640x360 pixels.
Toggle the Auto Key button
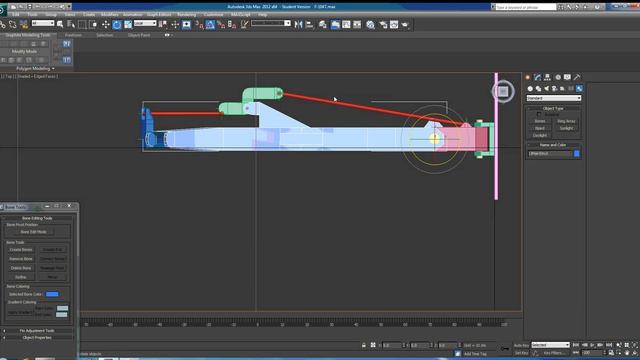click(x=521, y=345)
